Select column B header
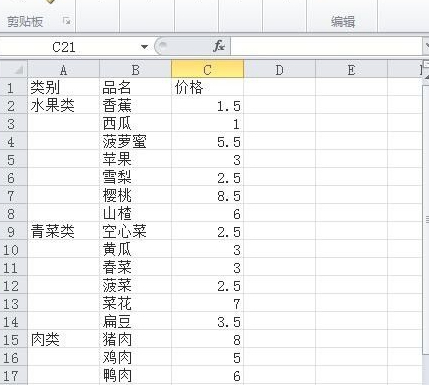Viewport: 429px width, 385px height. click(135, 70)
